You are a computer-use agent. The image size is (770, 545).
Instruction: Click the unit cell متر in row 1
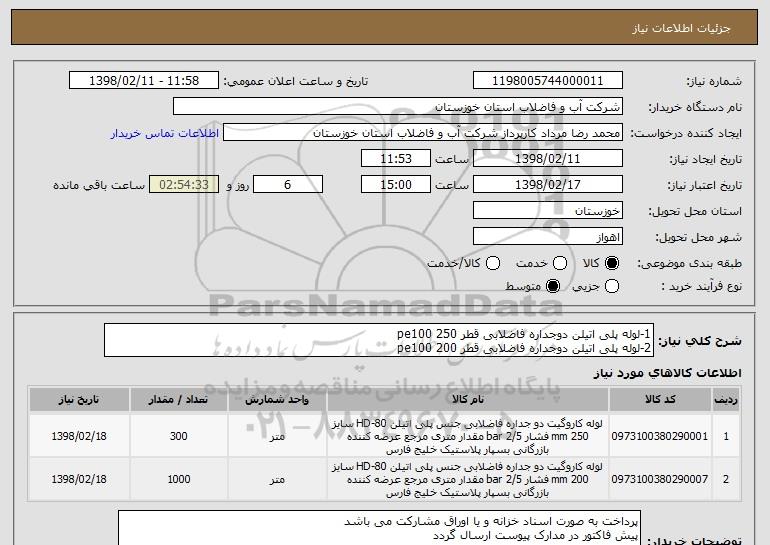(x=277, y=436)
